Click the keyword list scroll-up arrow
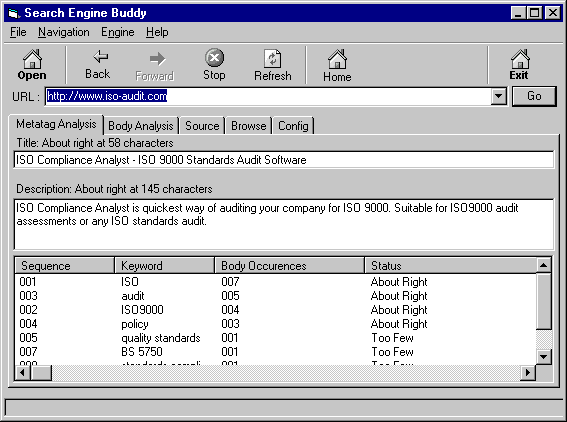The width and height of the screenshot is (567, 422). (x=543, y=265)
